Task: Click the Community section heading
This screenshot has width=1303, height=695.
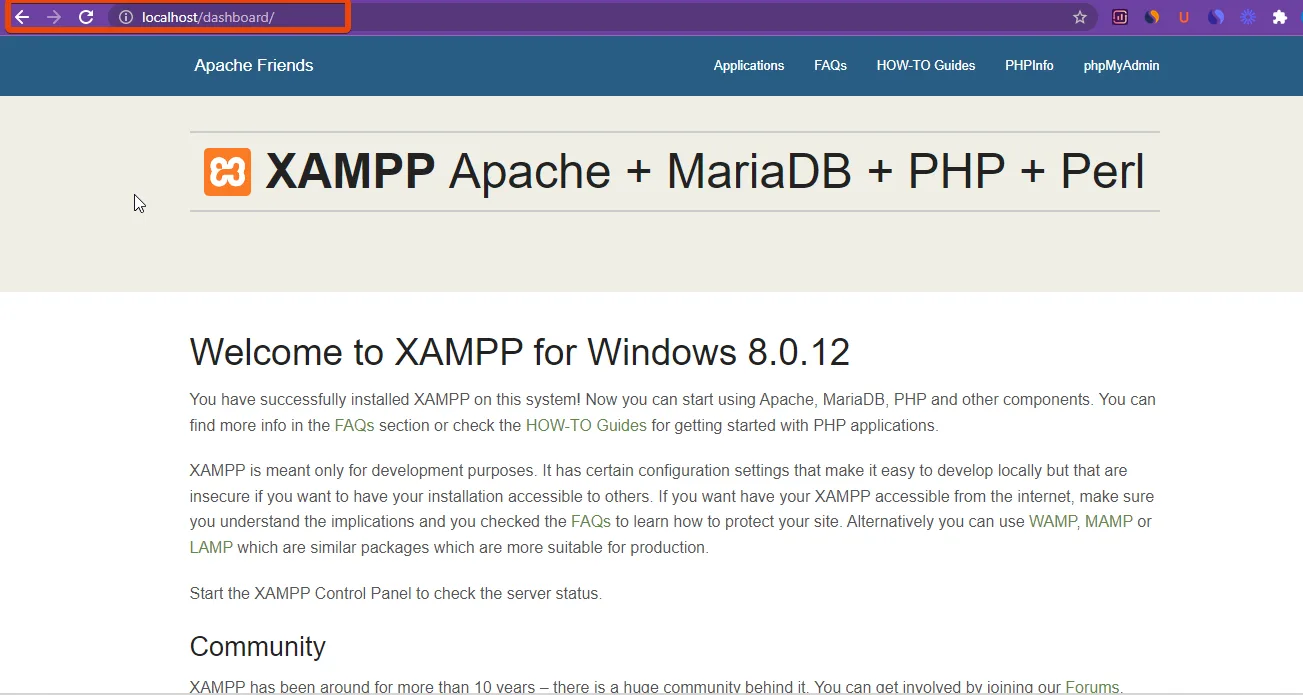Action: pyautogui.click(x=258, y=646)
